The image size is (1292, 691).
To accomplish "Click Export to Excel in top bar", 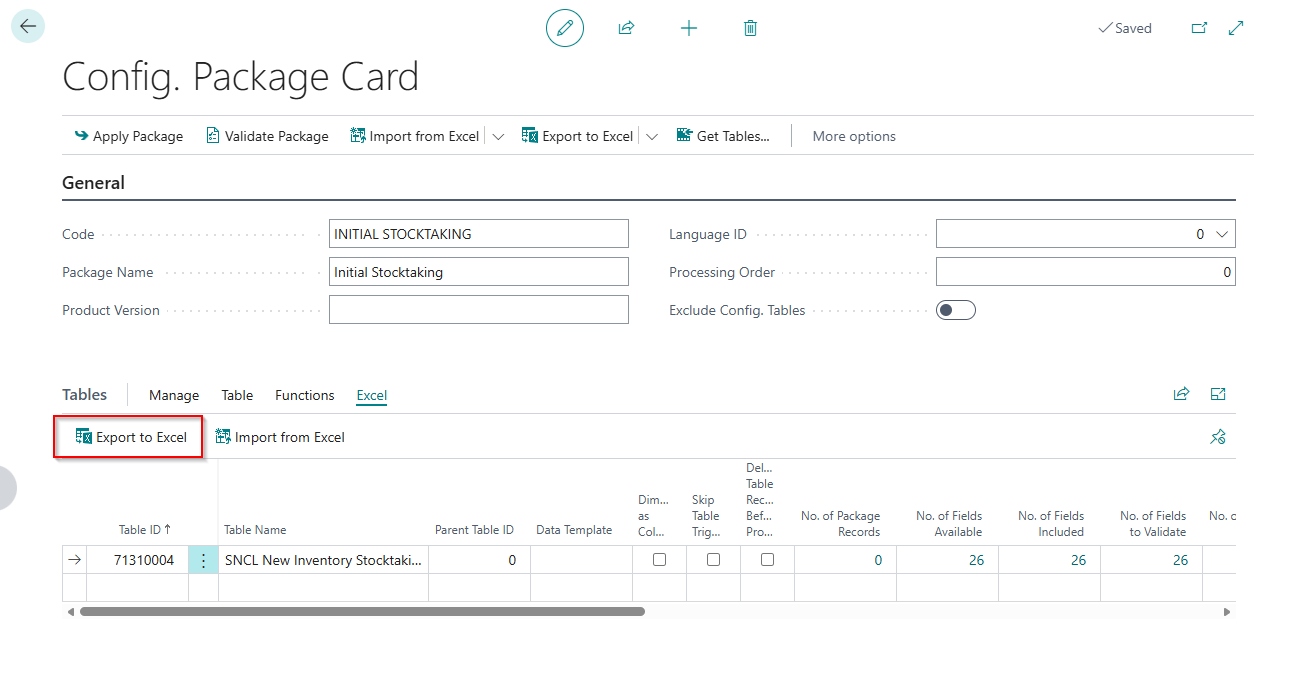I will pyautogui.click(x=578, y=136).
